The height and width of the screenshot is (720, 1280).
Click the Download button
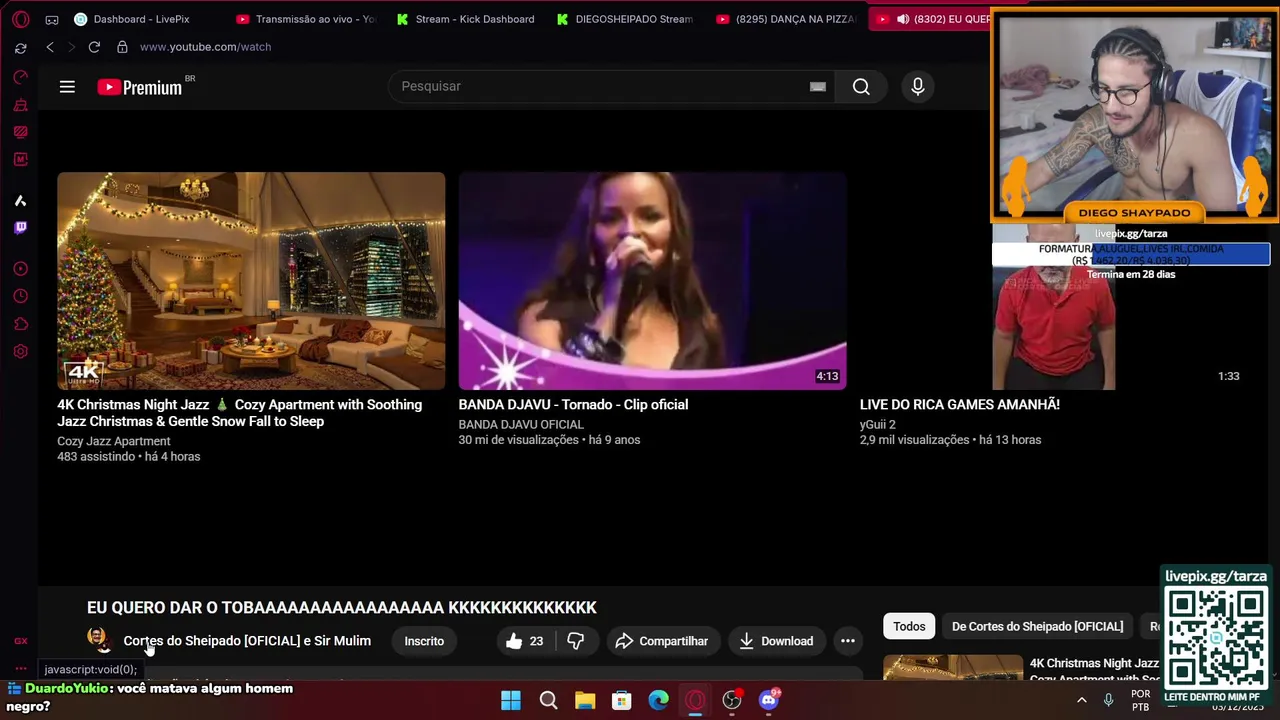(x=776, y=641)
